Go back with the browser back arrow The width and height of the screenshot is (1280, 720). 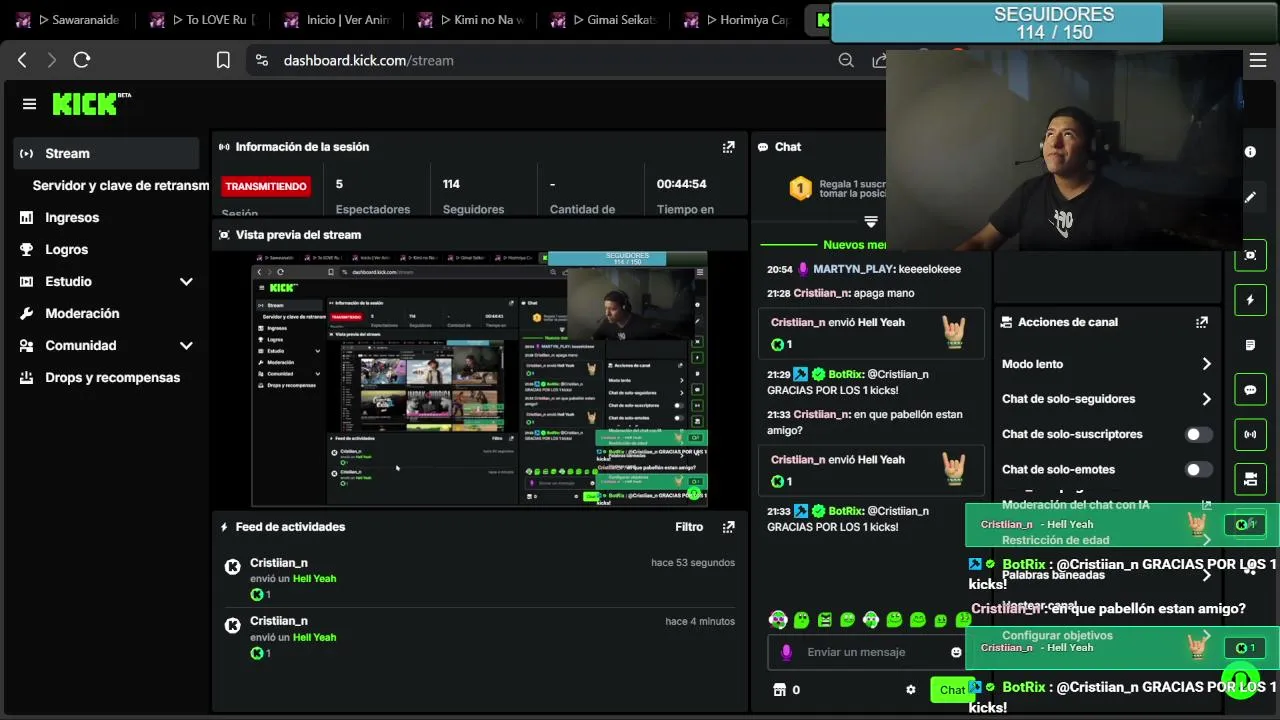[x=22, y=60]
